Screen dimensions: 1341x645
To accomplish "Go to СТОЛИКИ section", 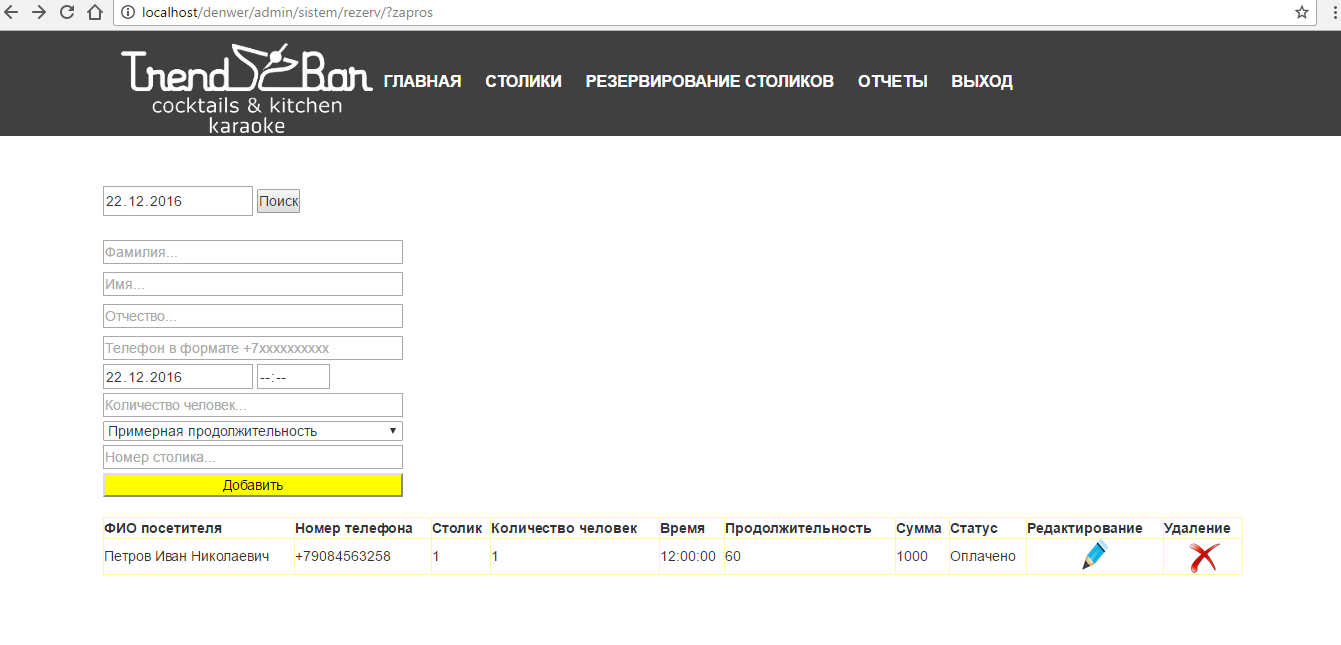I will (x=523, y=81).
